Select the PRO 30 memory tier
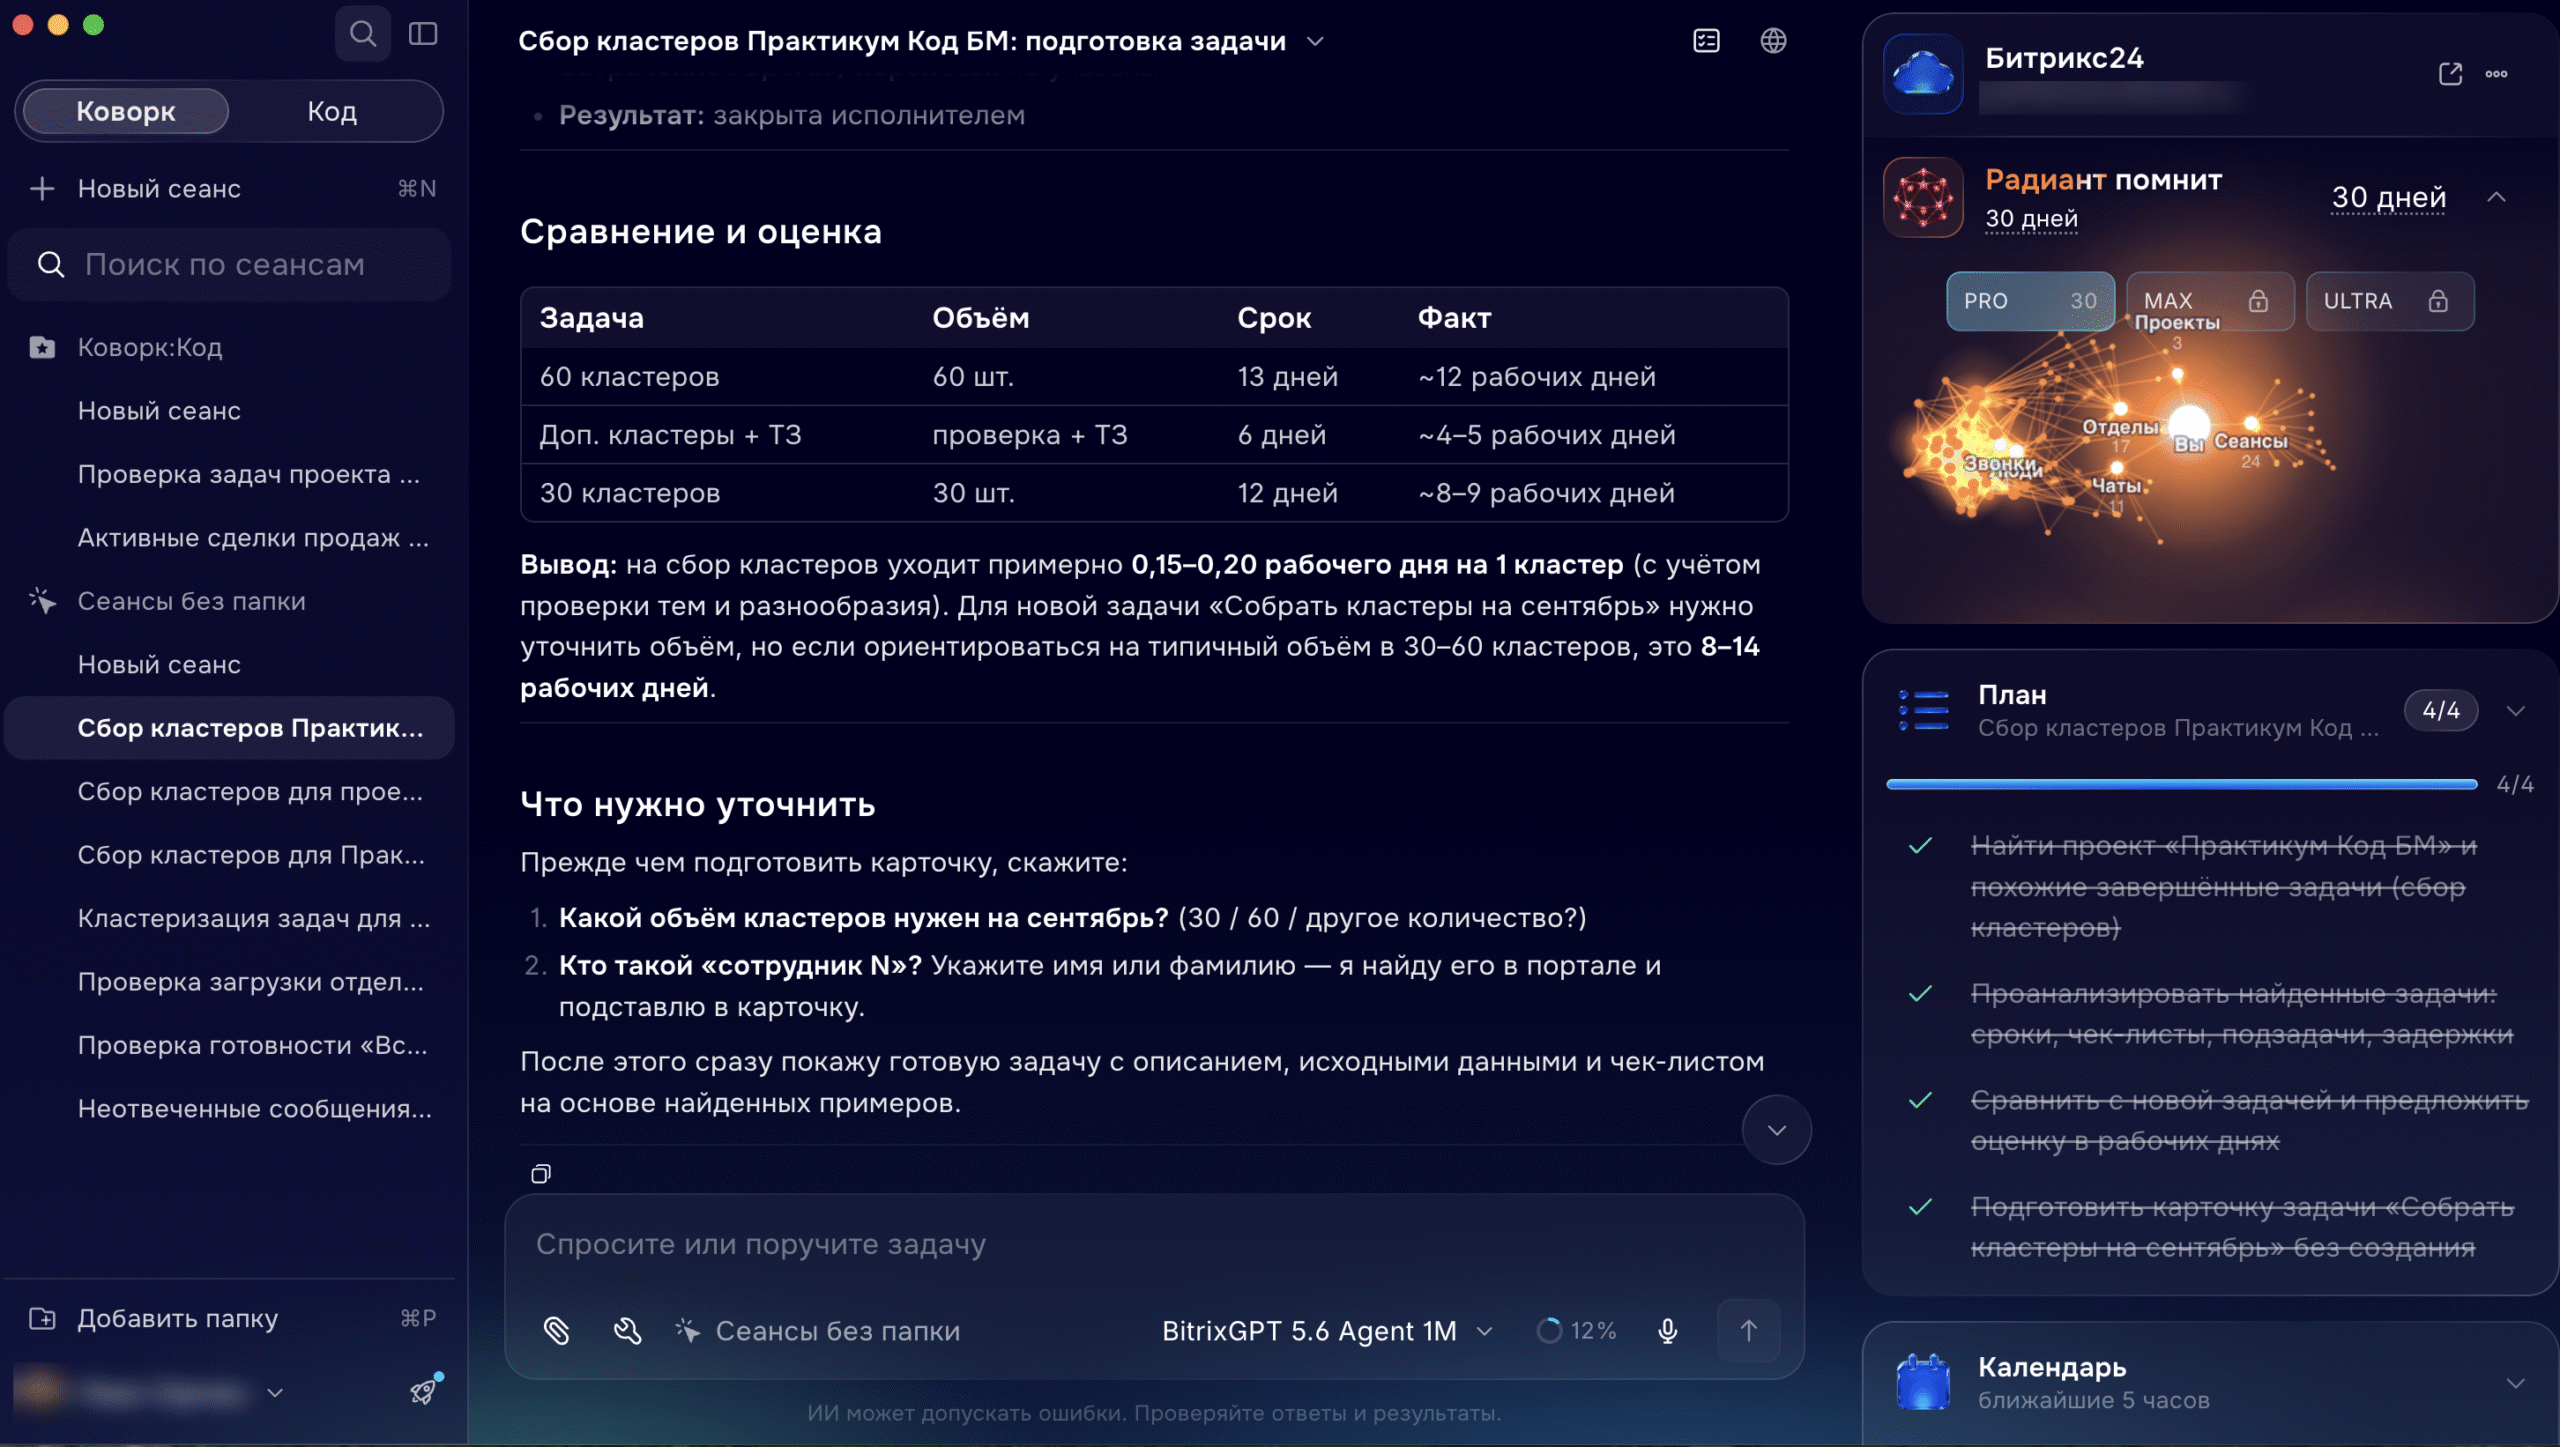Screen dimensions: 2560x1447 point(2030,301)
